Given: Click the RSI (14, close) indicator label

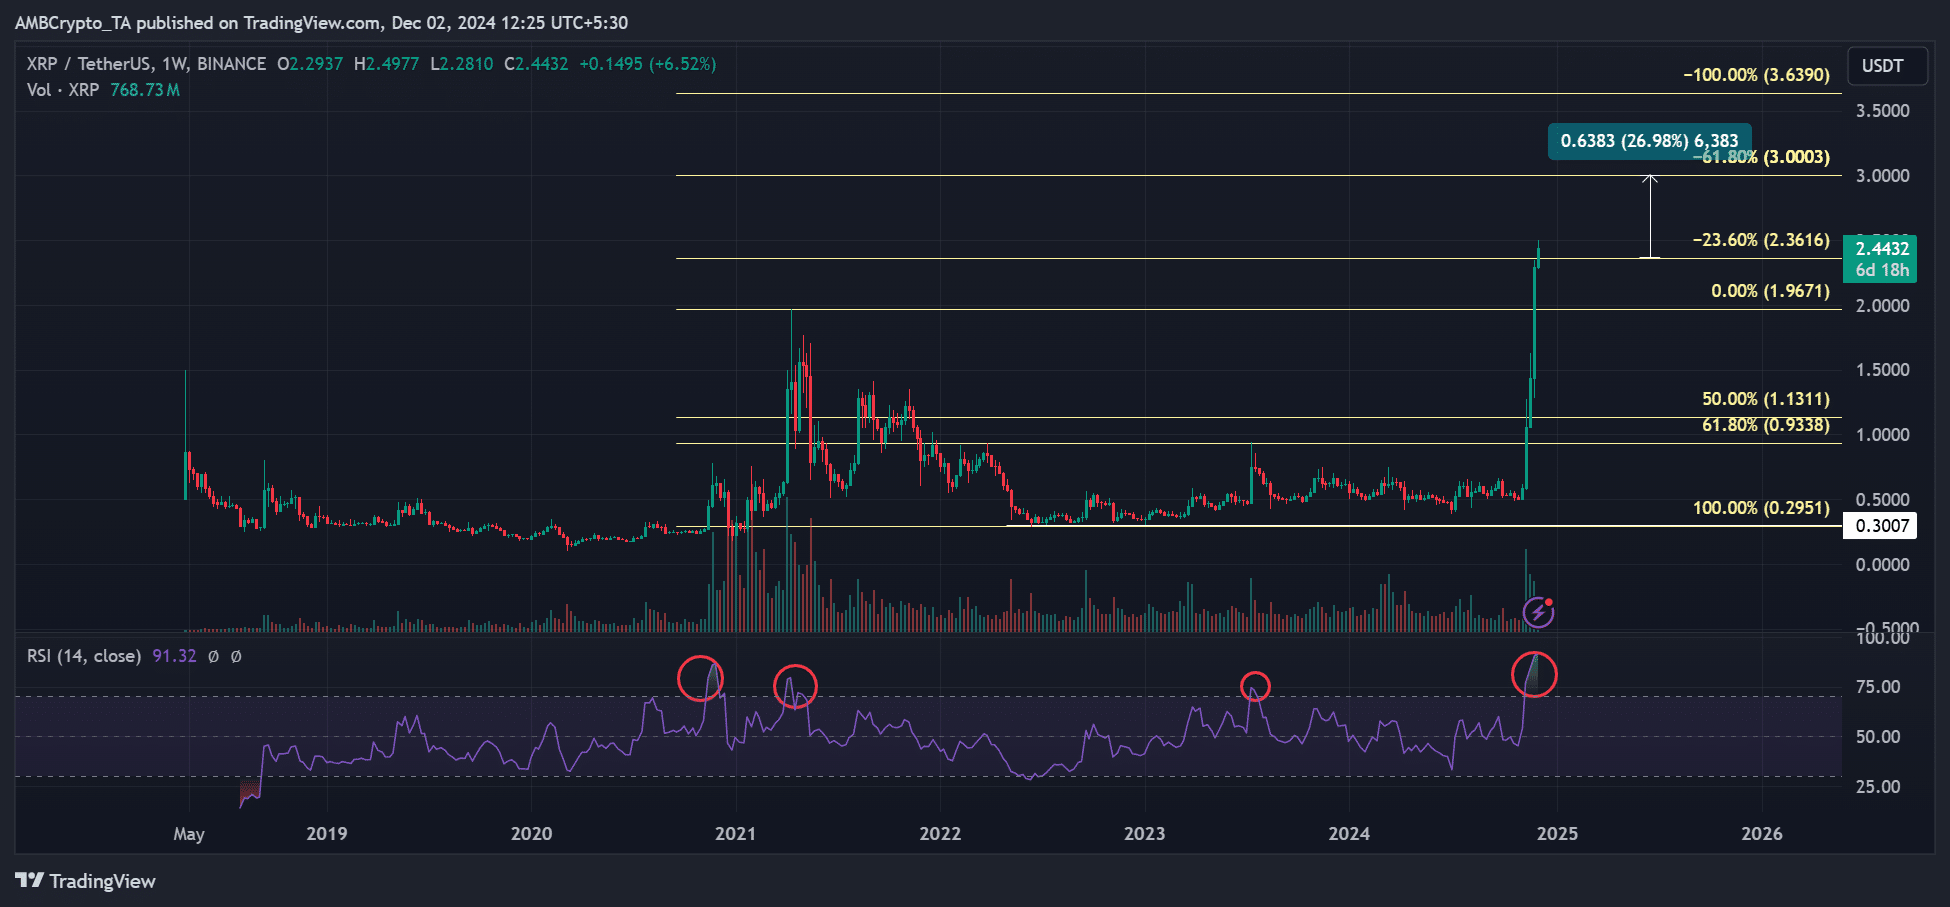Looking at the screenshot, I should [84, 656].
